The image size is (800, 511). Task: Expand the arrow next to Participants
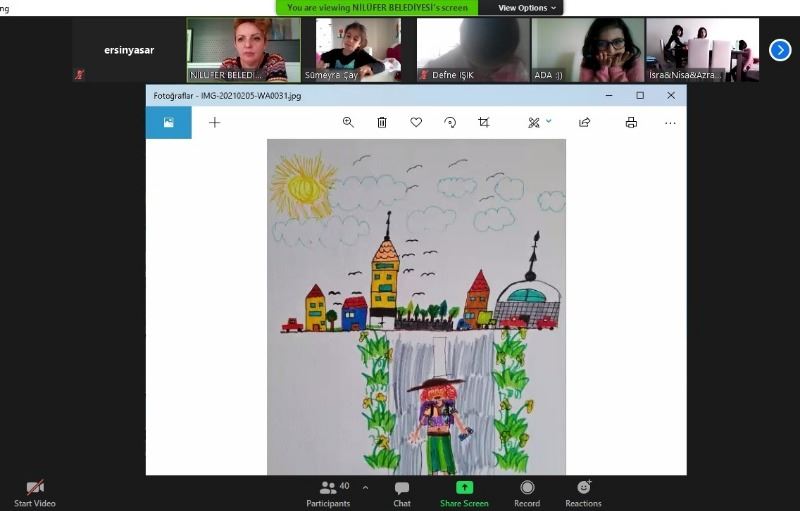(x=365, y=488)
